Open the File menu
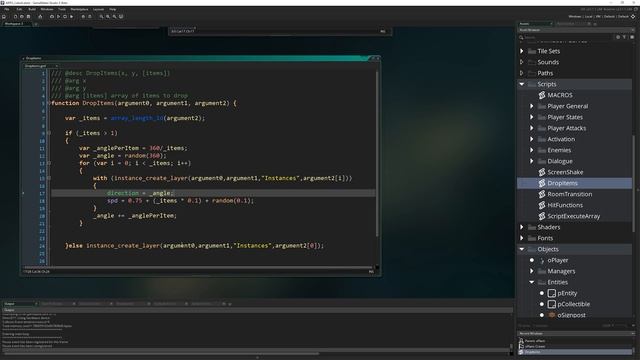 7,9
